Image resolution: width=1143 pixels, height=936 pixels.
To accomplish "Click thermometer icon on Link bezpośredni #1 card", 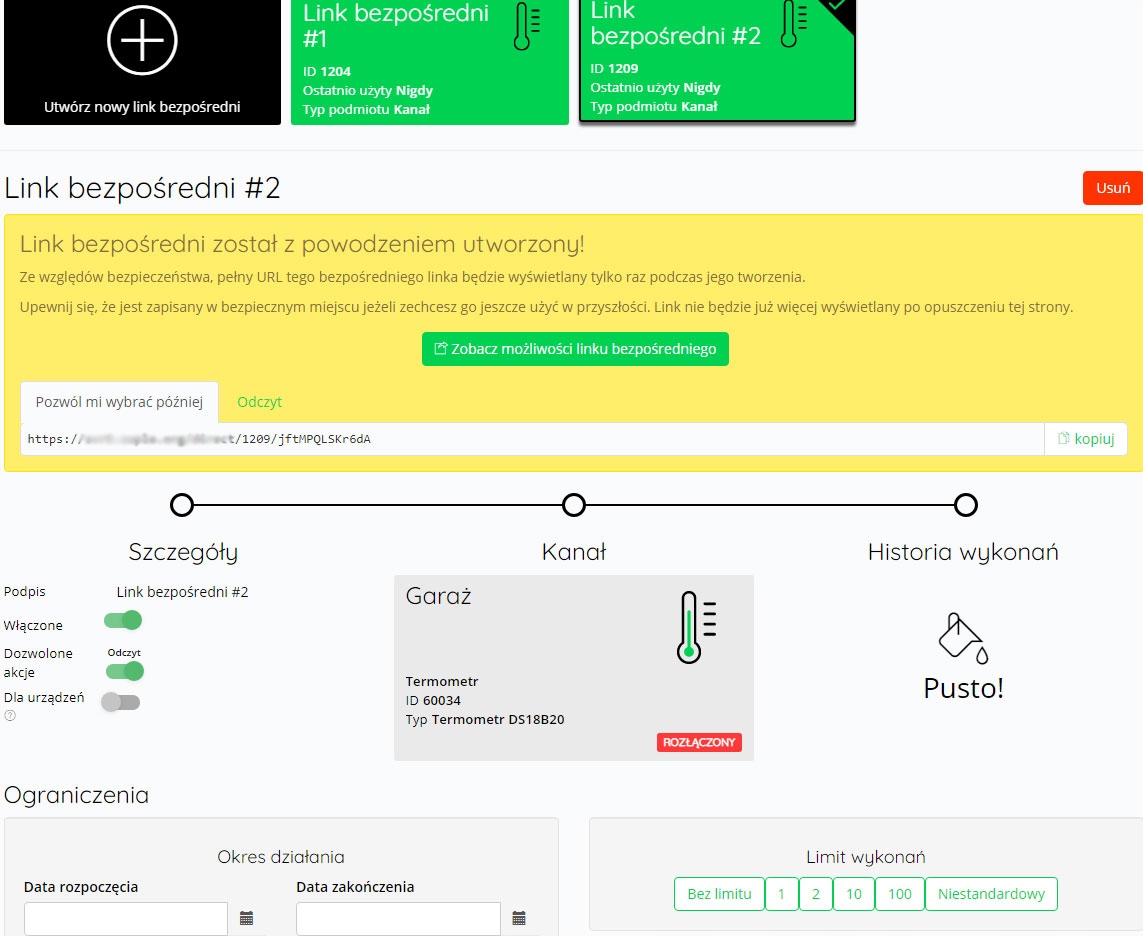I will [x=527, y=26].
